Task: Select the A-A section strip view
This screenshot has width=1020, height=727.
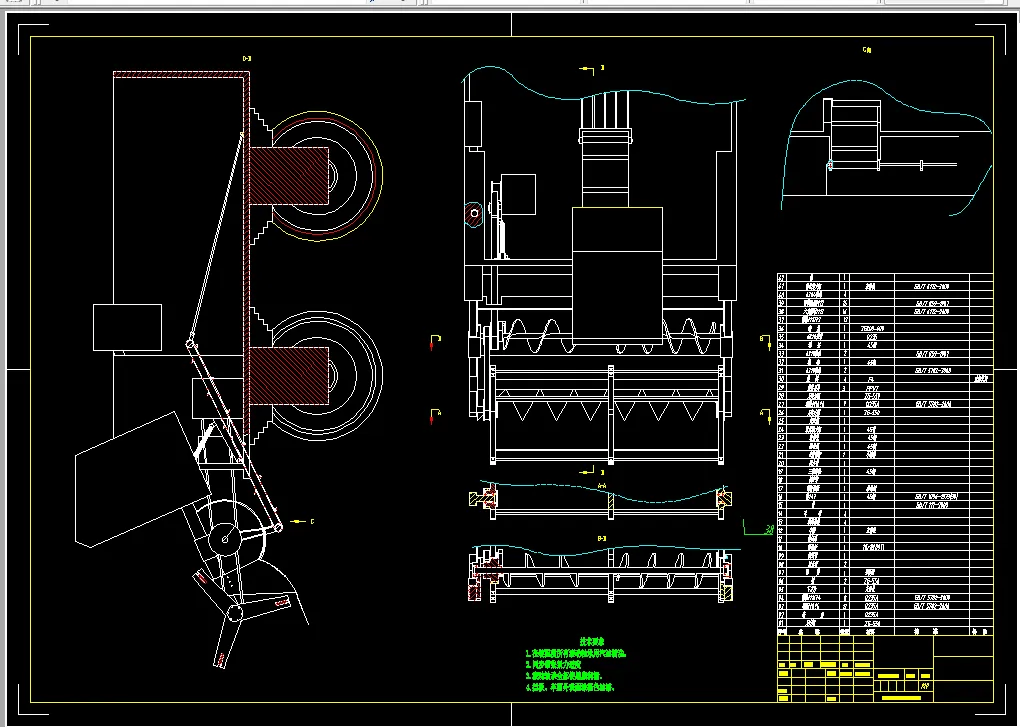Action: pos(601,501)
